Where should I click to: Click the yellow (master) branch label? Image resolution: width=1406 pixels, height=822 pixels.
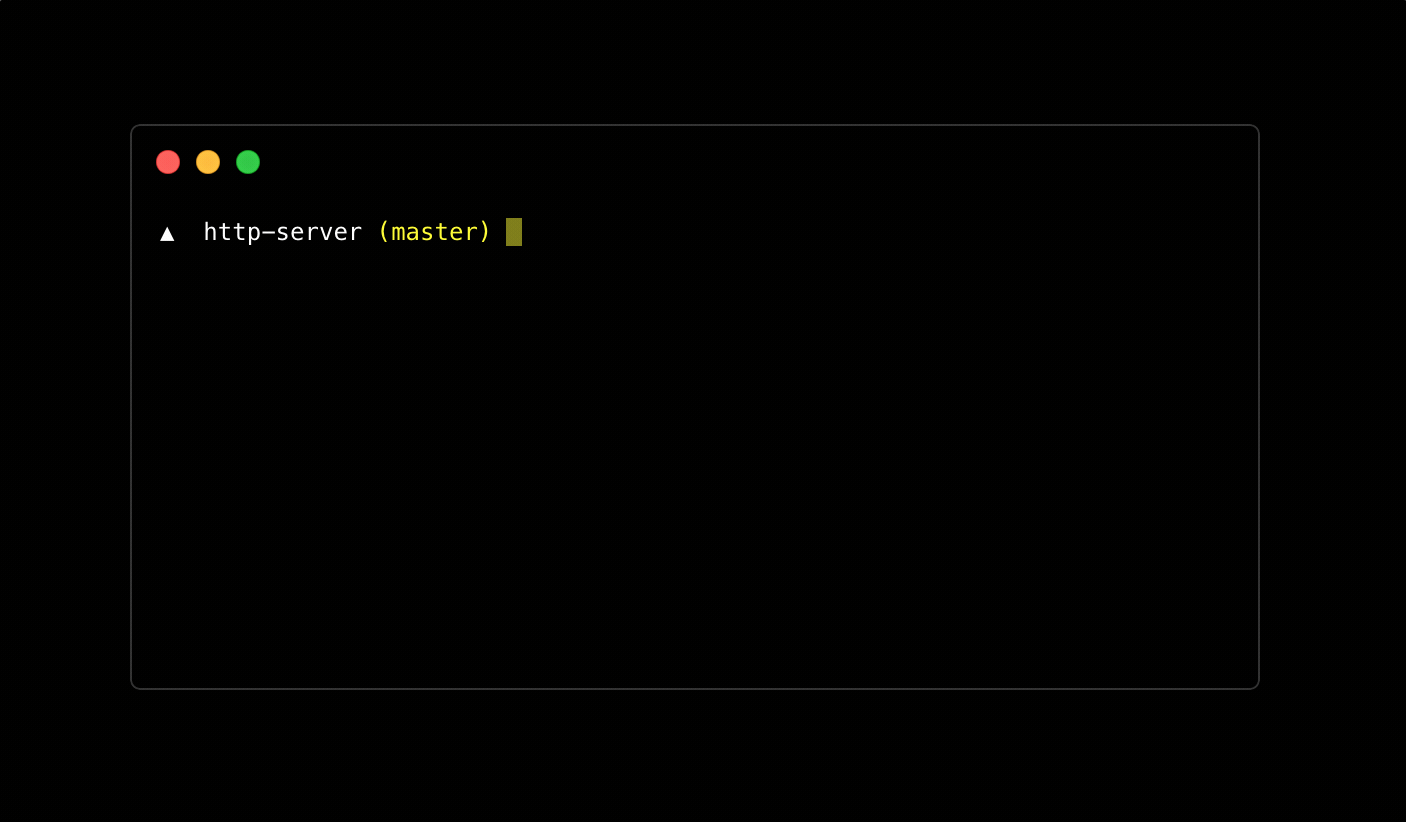(435, 232)
